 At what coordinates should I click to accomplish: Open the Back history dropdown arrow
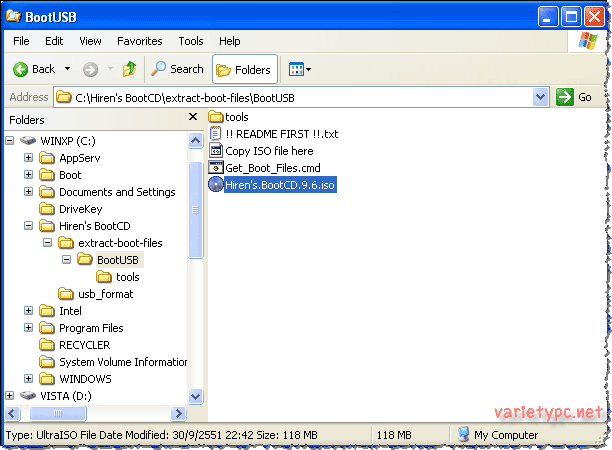(68, 69)
